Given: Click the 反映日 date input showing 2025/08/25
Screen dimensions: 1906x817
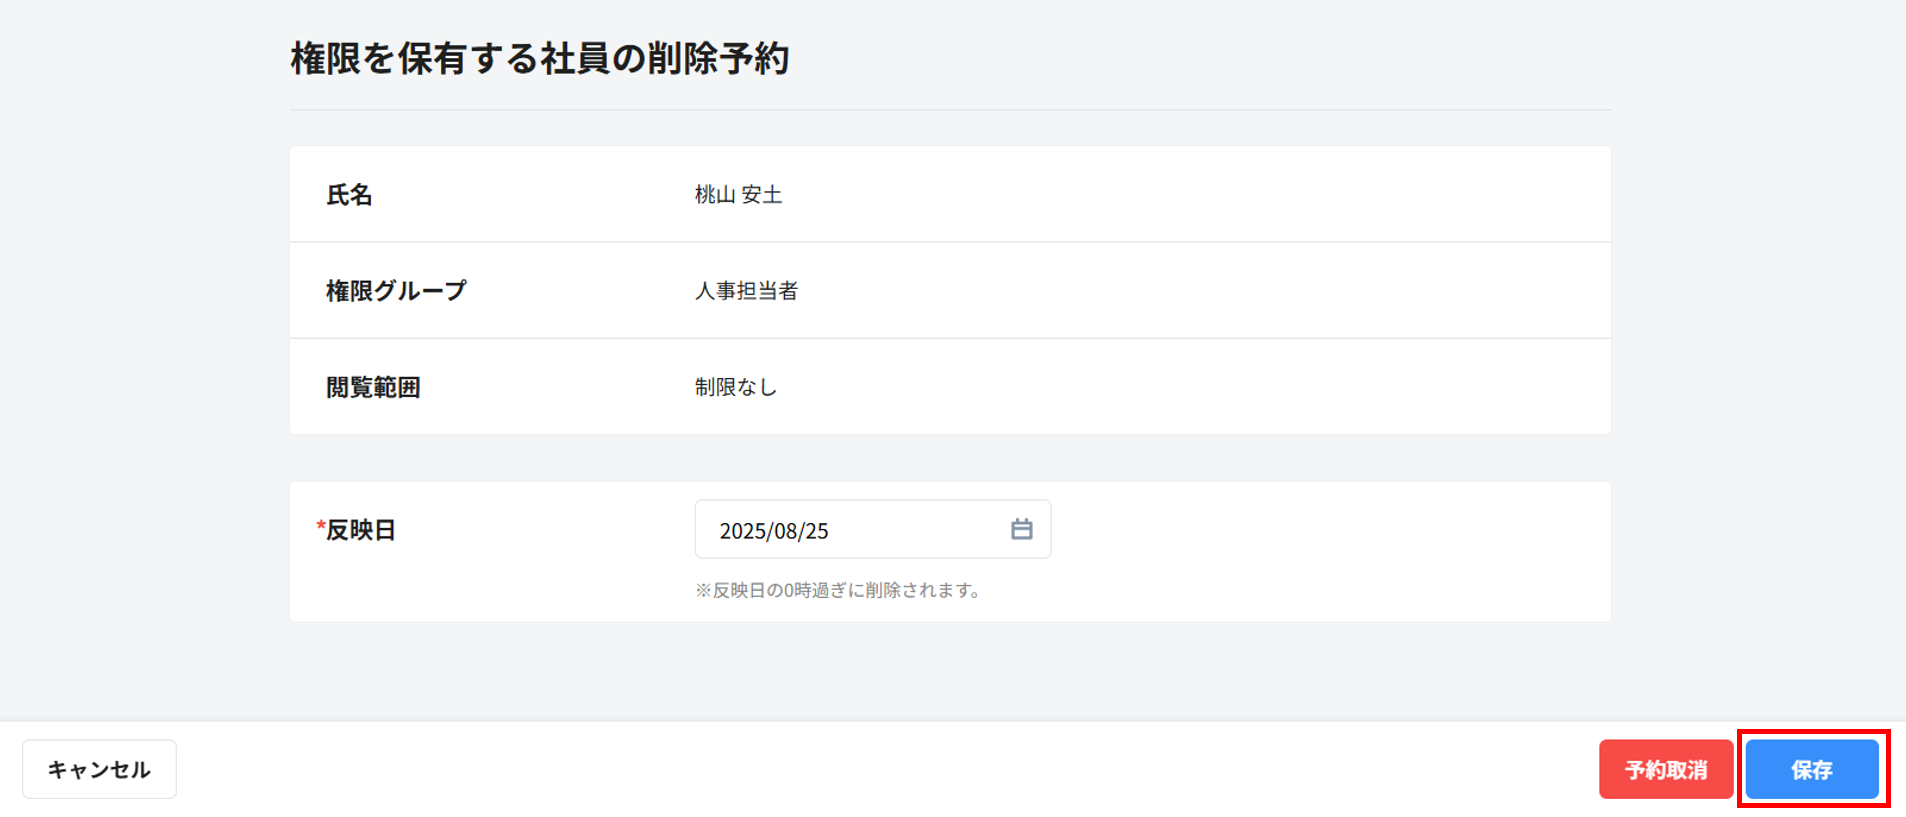Looking at the screenshot, I should pyautogui.click(x=850, y=530).
